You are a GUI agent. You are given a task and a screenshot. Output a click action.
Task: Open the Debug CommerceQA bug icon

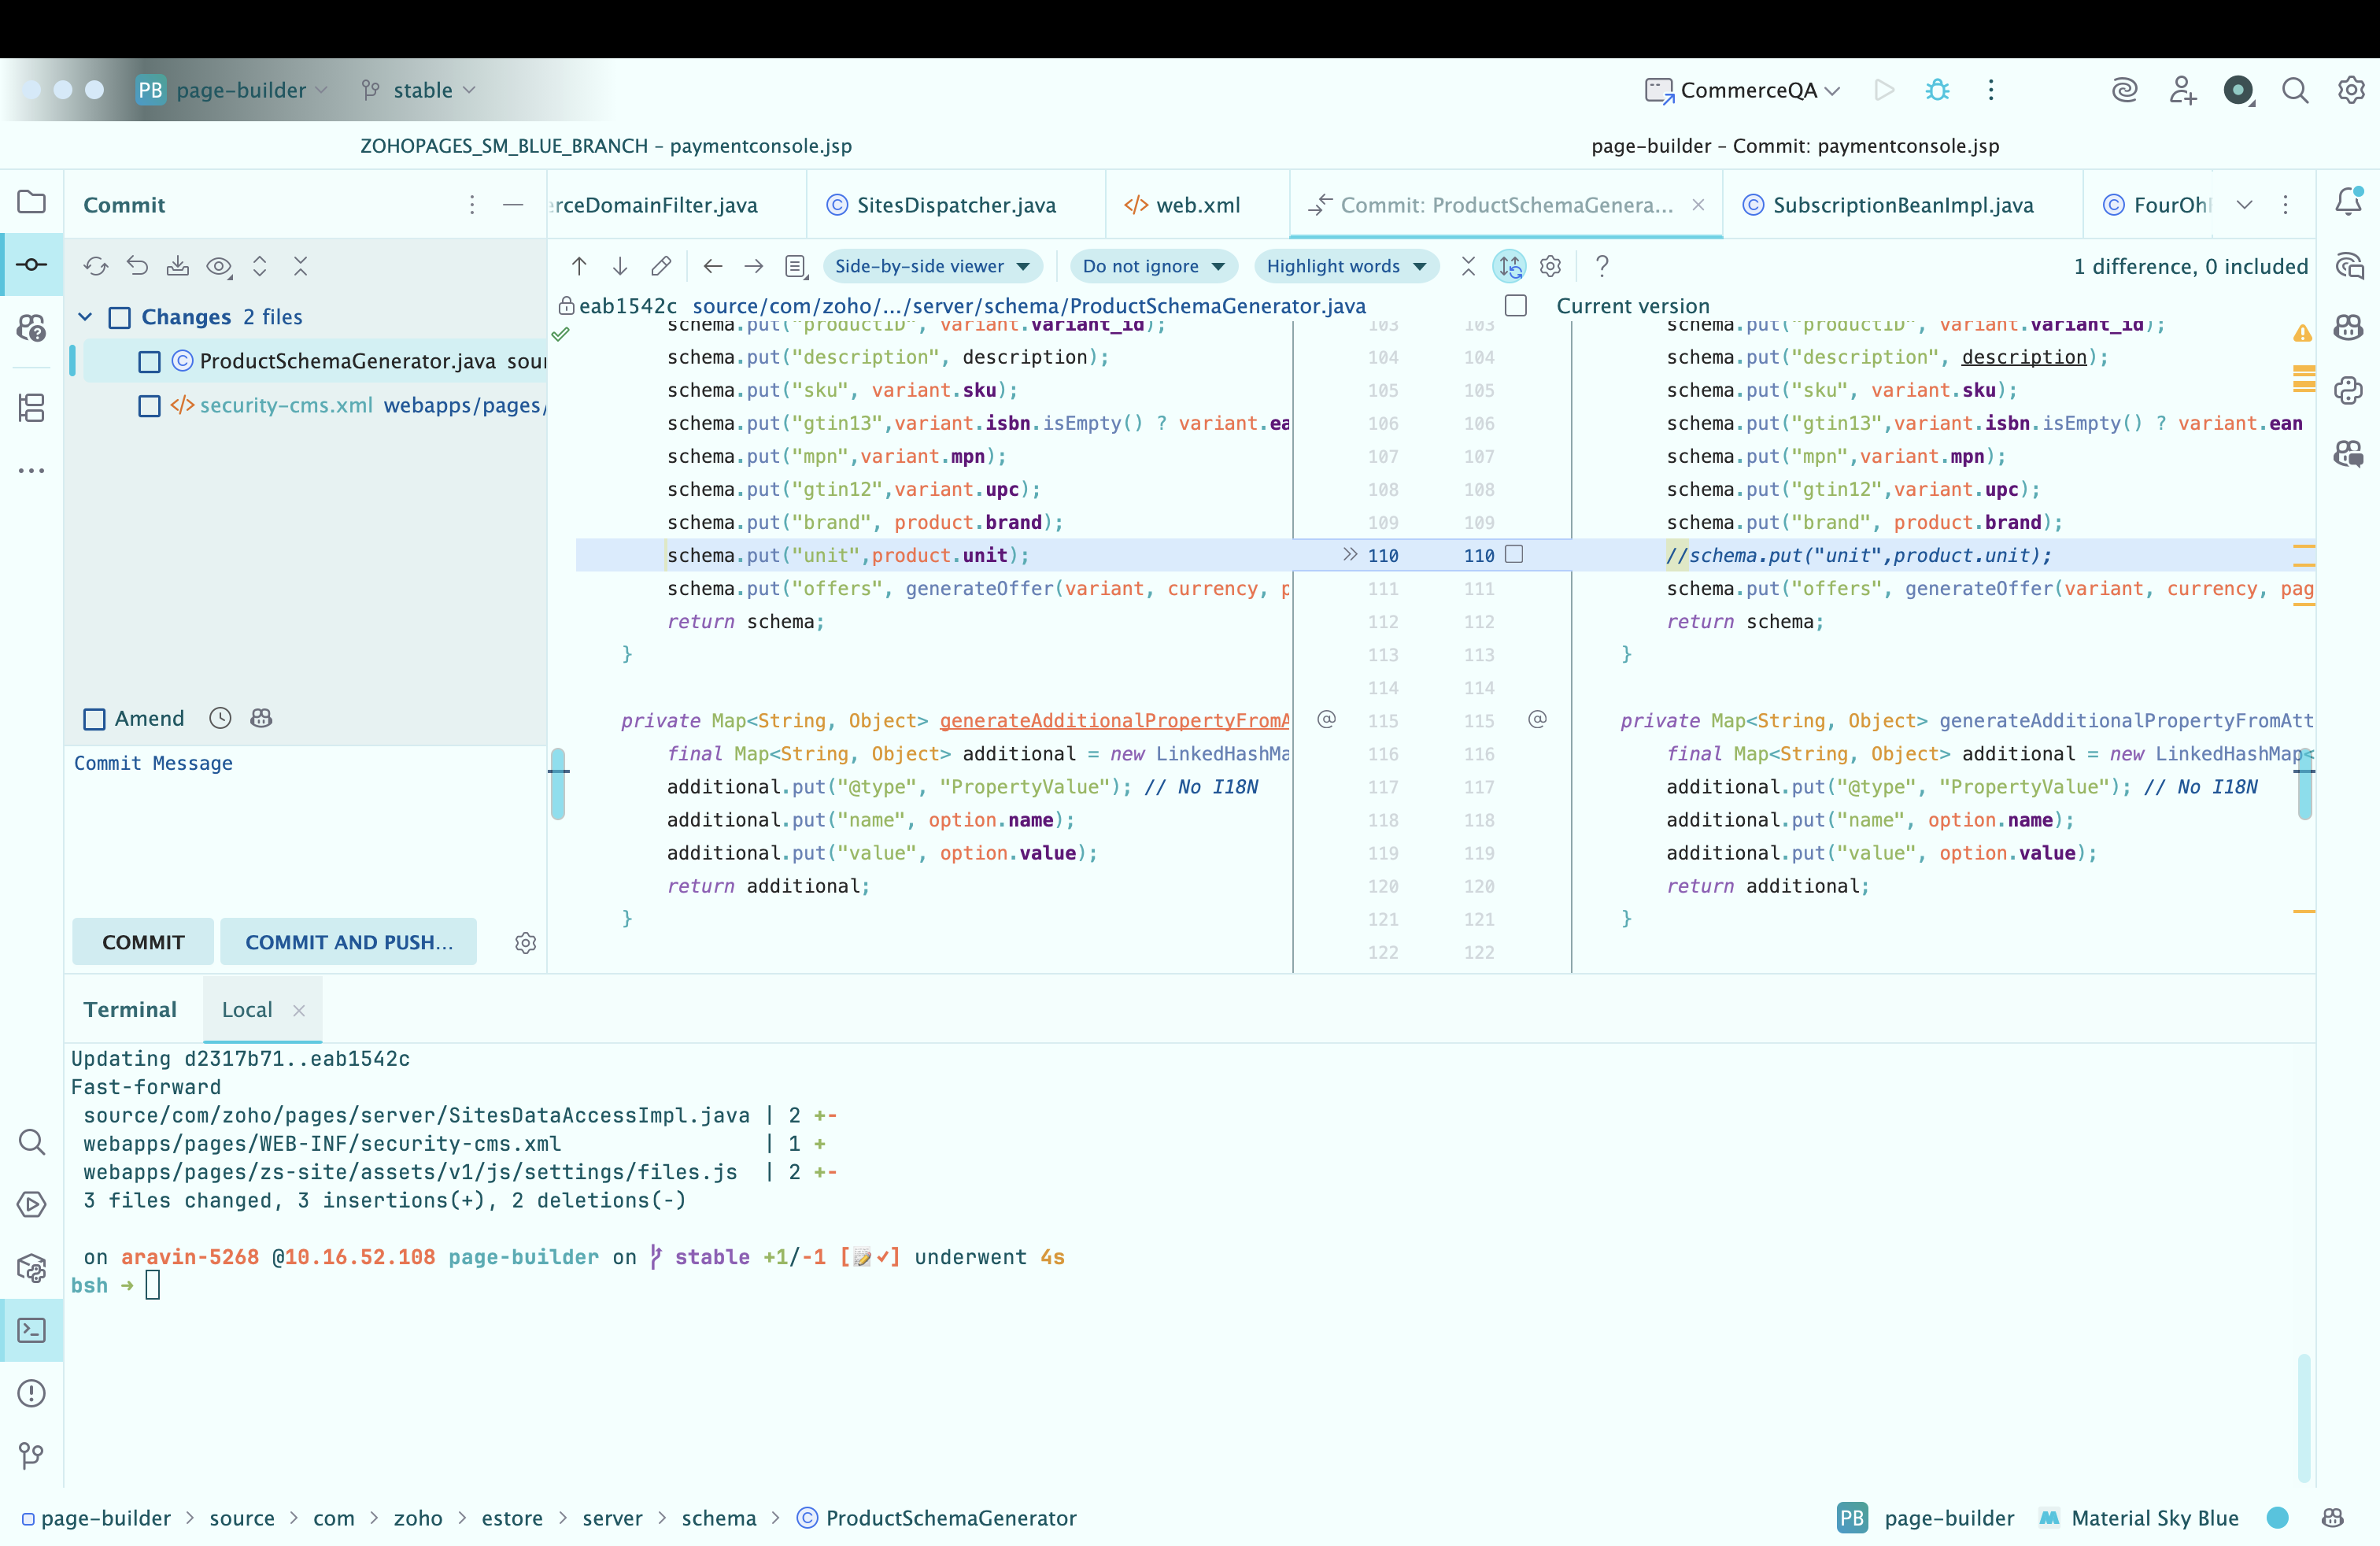pyautogui.click(x=1937, y=90)
